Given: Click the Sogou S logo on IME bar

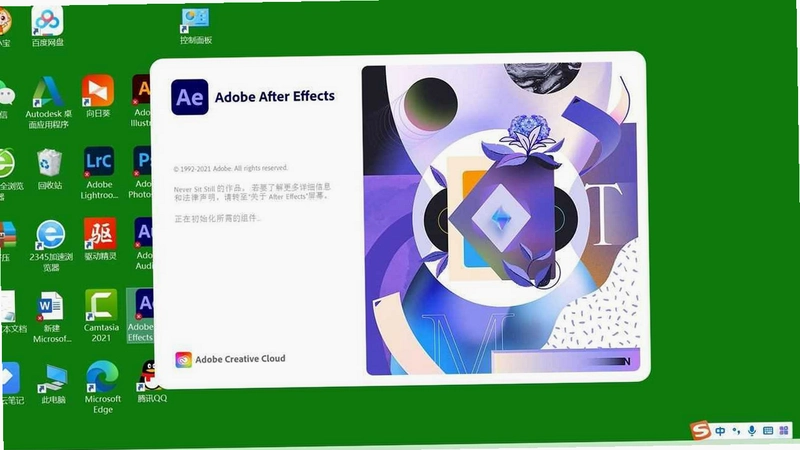Looking at the screenshot, I should click(x=700, y=430).
